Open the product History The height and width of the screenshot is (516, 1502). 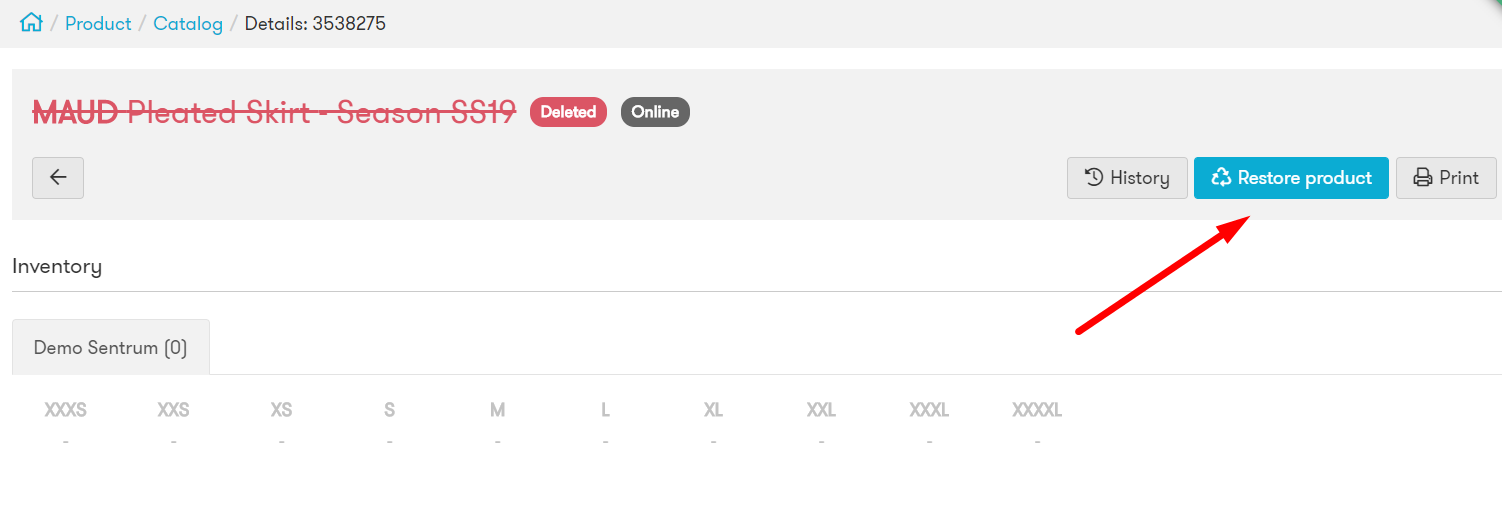pyautogui.click(x=1127, y=178)
